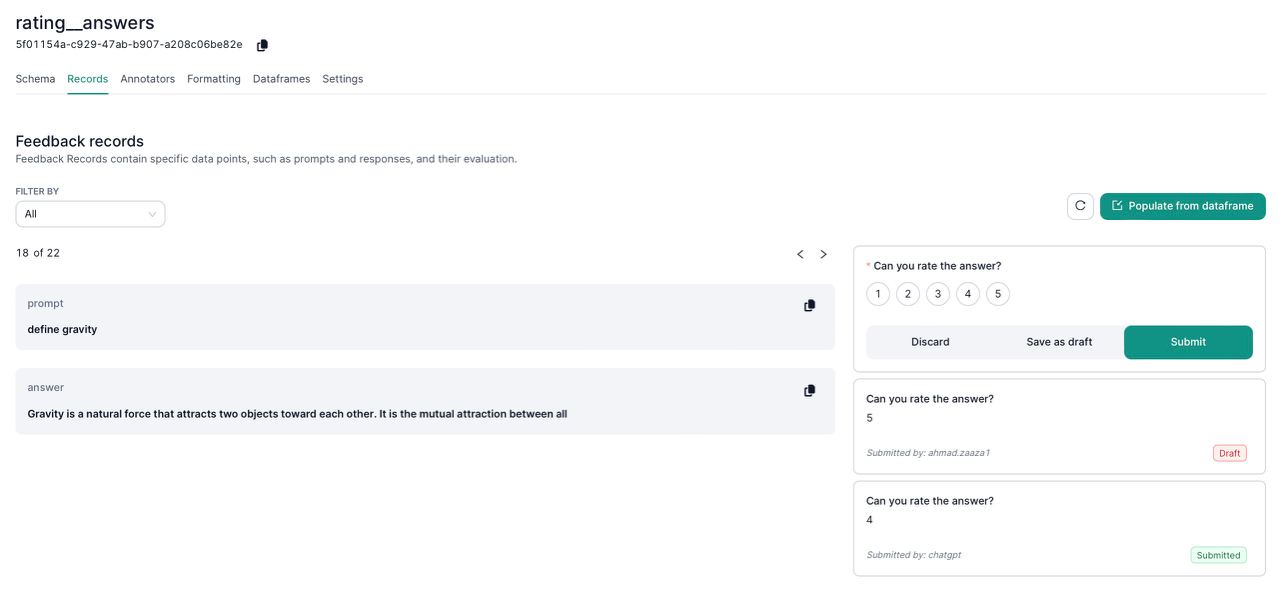This screenshot has width=1280, height=613.
Task: Submit the rating response
Action: pos(1187,341)
